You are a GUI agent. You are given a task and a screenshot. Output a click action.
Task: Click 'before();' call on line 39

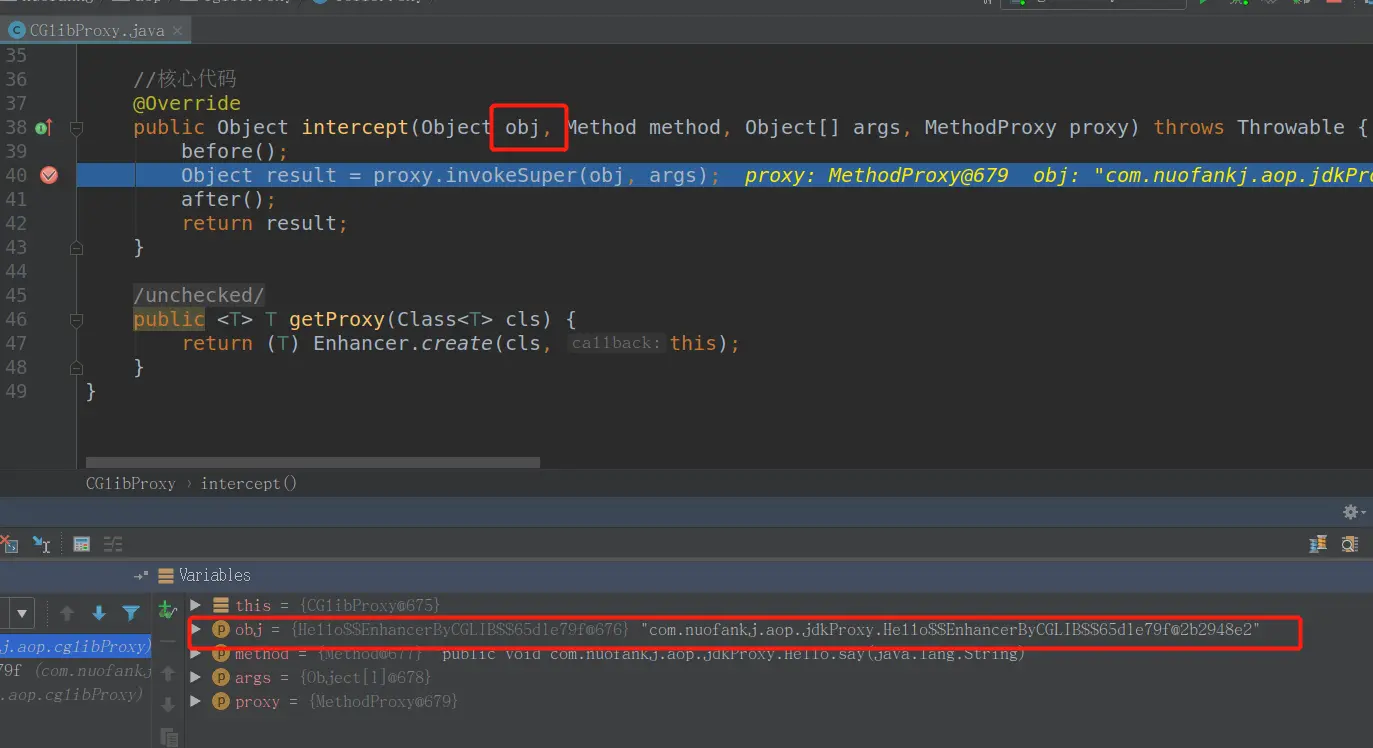point(234,151)
